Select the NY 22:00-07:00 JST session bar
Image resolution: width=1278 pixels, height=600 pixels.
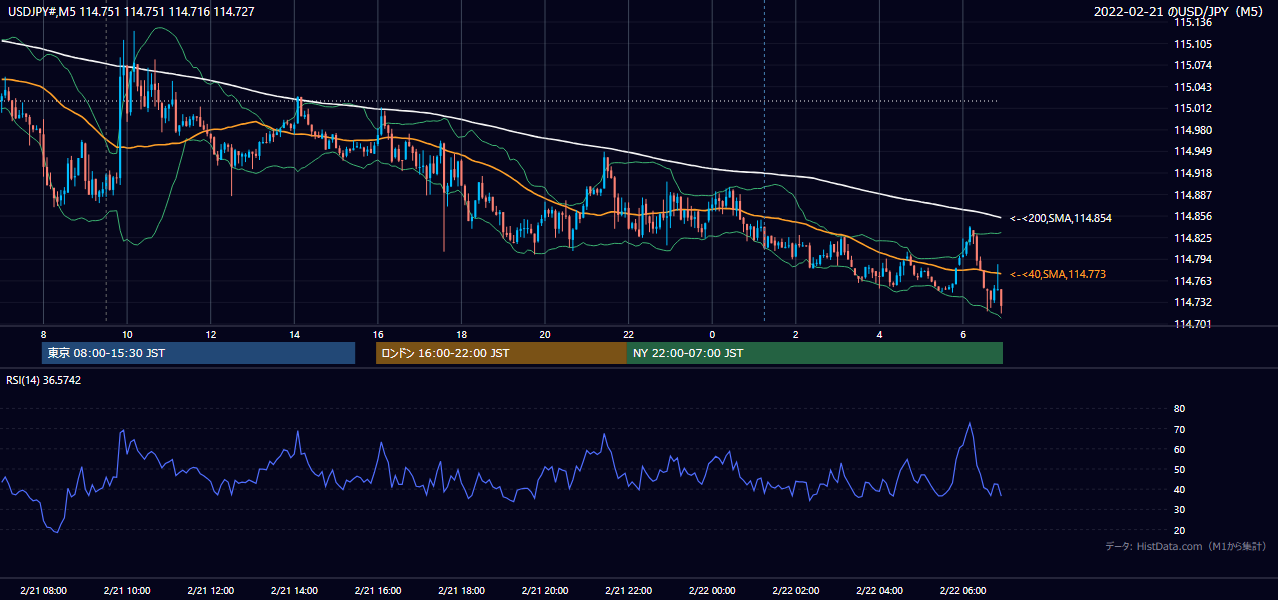[x=815, y=353]
